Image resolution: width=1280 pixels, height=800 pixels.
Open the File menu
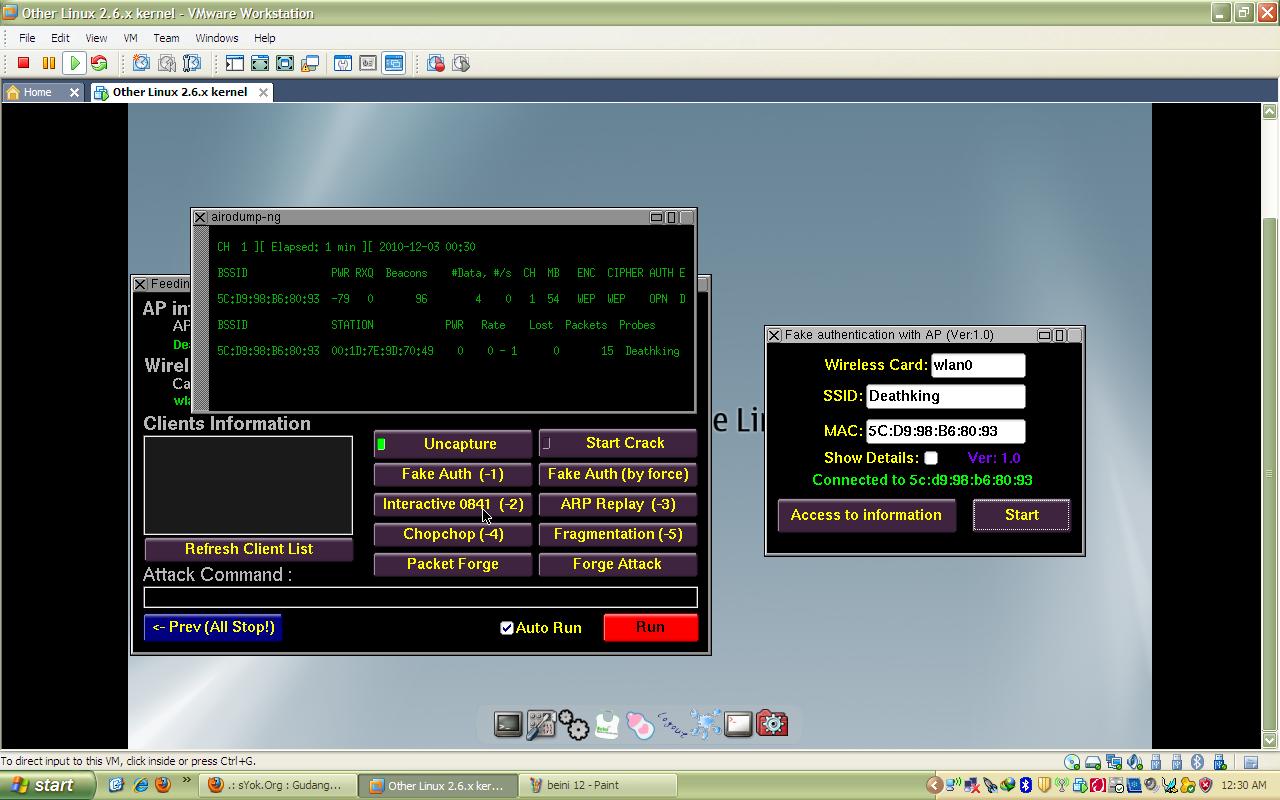click(x=27, y=38)
